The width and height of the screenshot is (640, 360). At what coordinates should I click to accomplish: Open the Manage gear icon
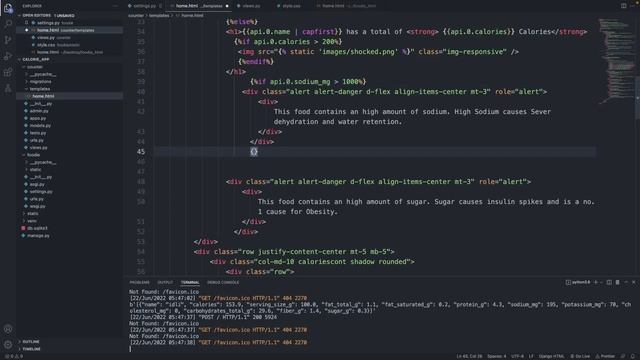tap(8, 344)
